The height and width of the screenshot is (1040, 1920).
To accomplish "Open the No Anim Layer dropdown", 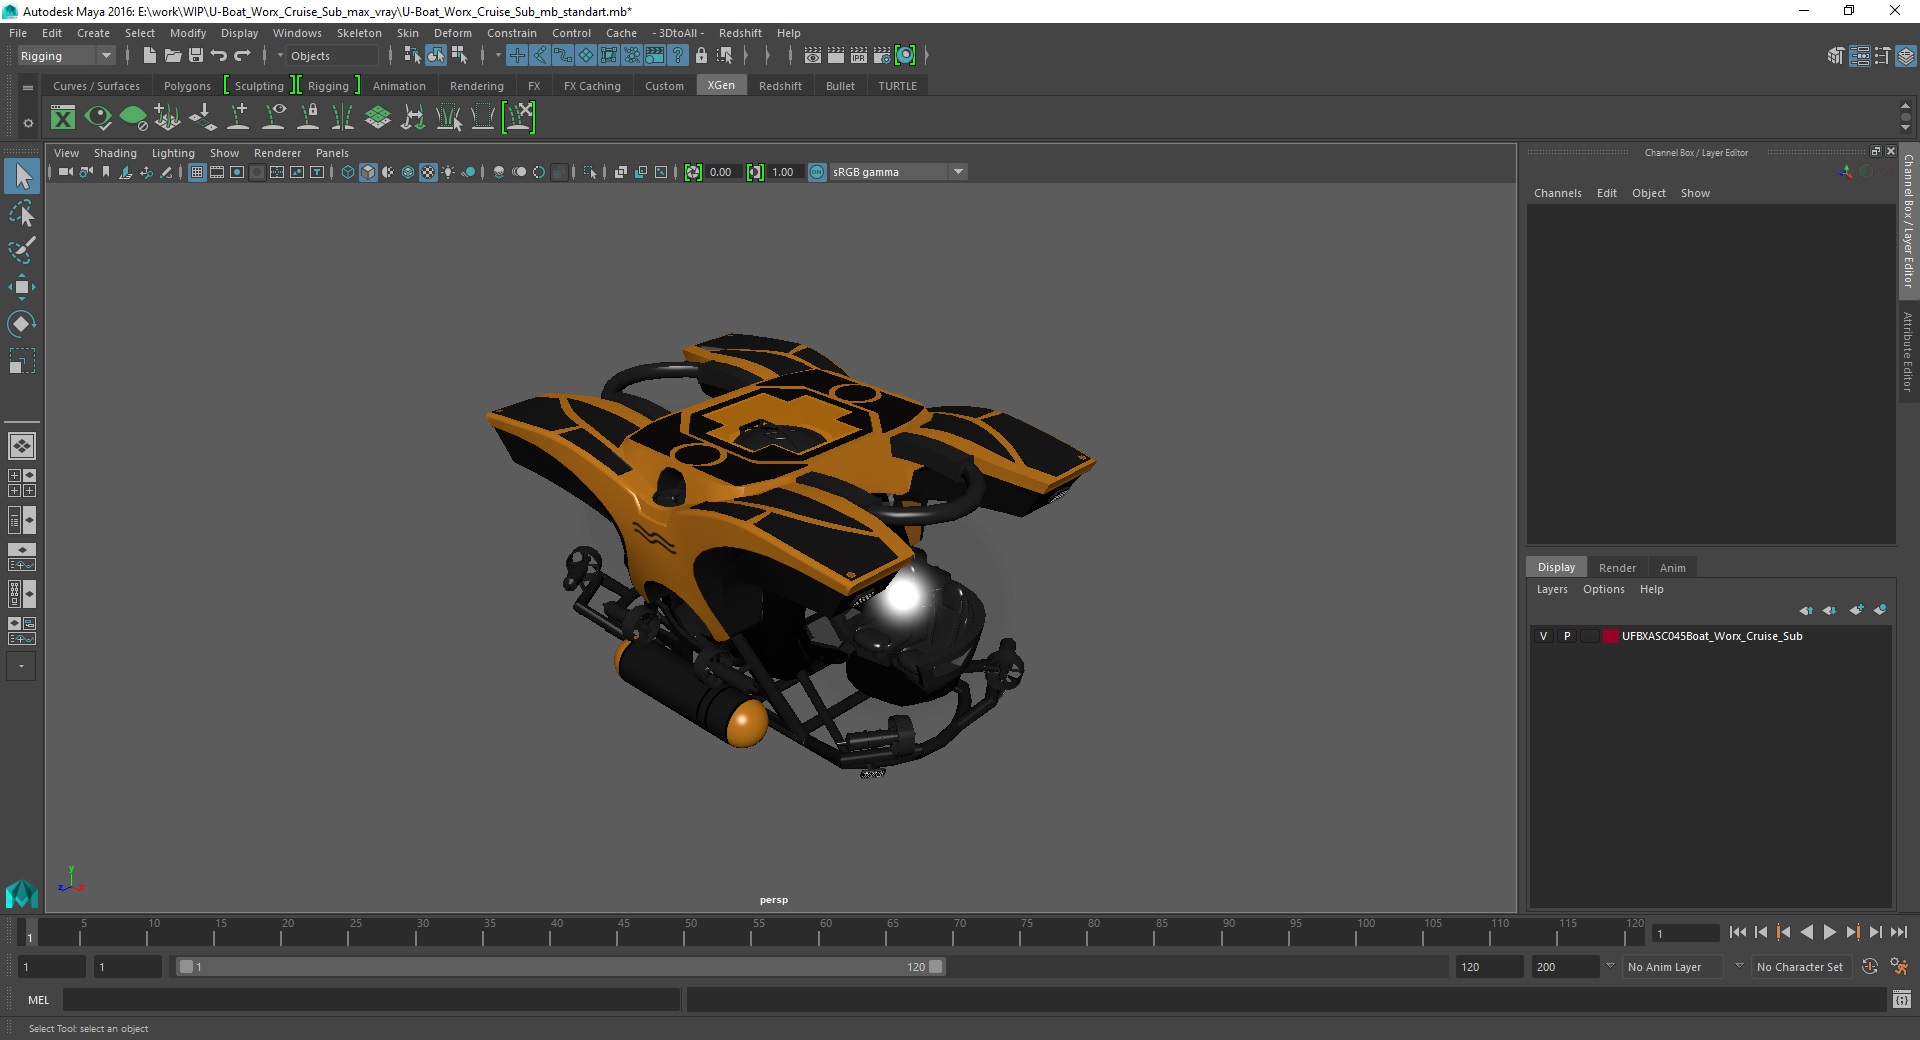I will click(x=1674, y=967).
